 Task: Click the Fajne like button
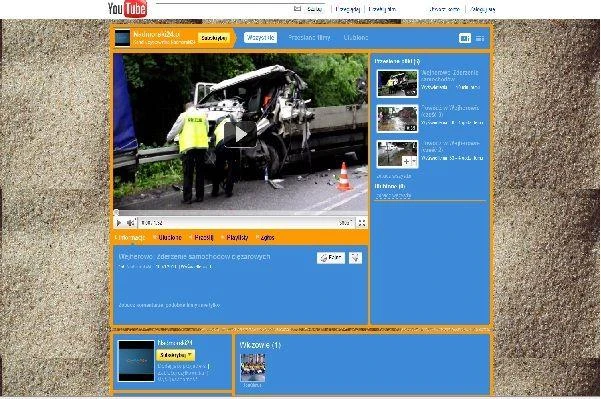coord(331,258)
